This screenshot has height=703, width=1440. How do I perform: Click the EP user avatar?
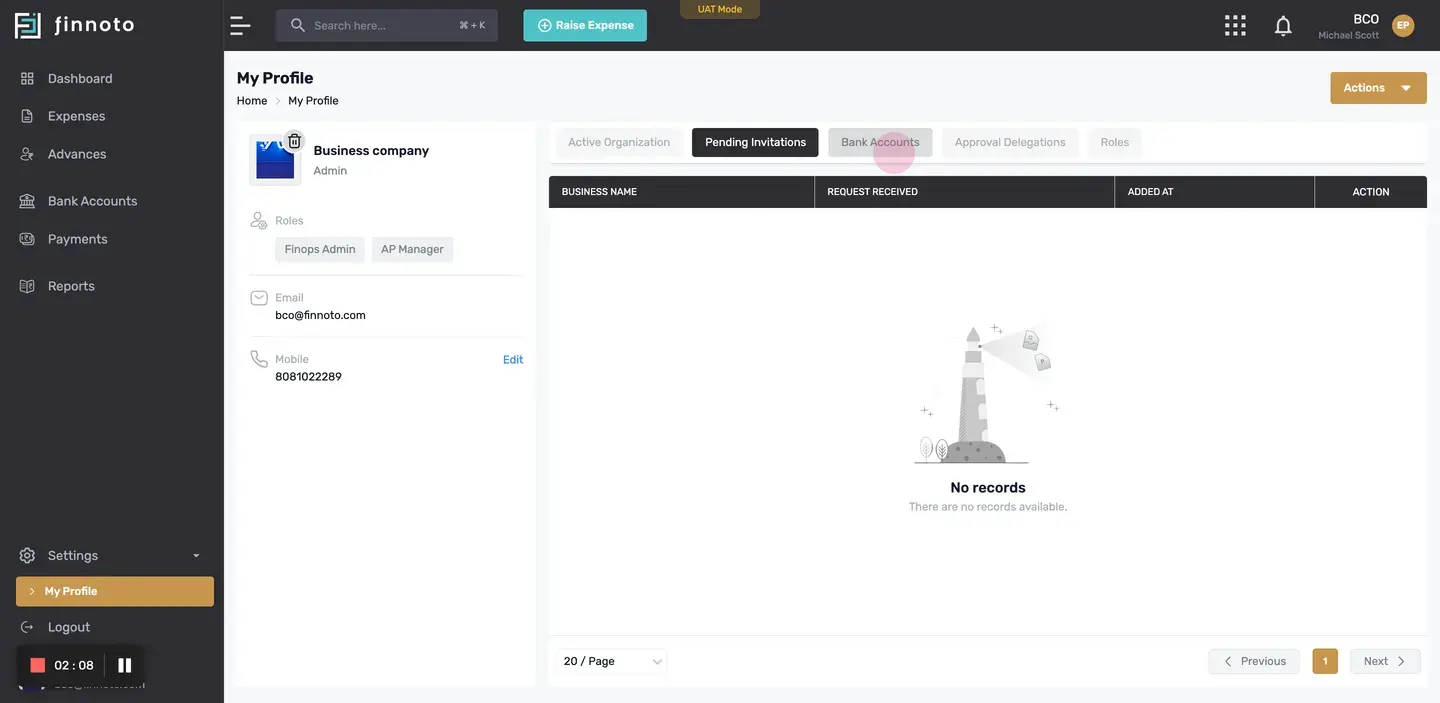[1403, 25]
